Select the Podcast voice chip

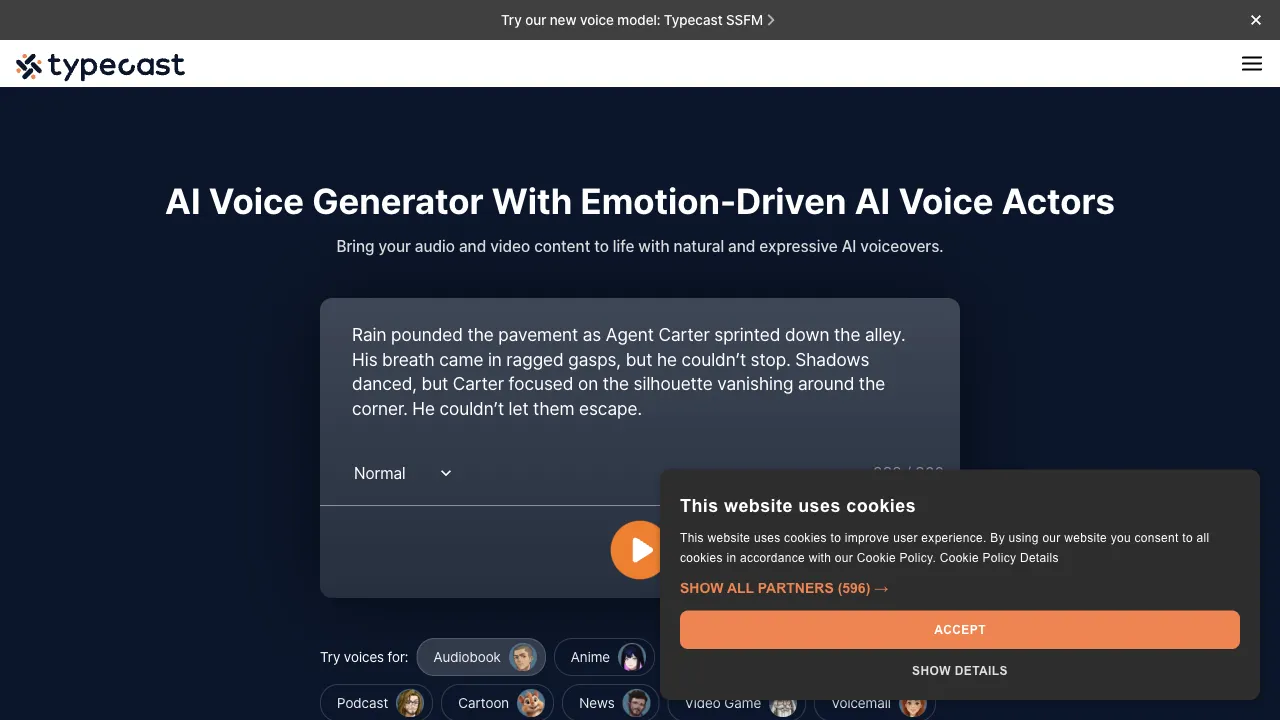(x=376, y=703)
